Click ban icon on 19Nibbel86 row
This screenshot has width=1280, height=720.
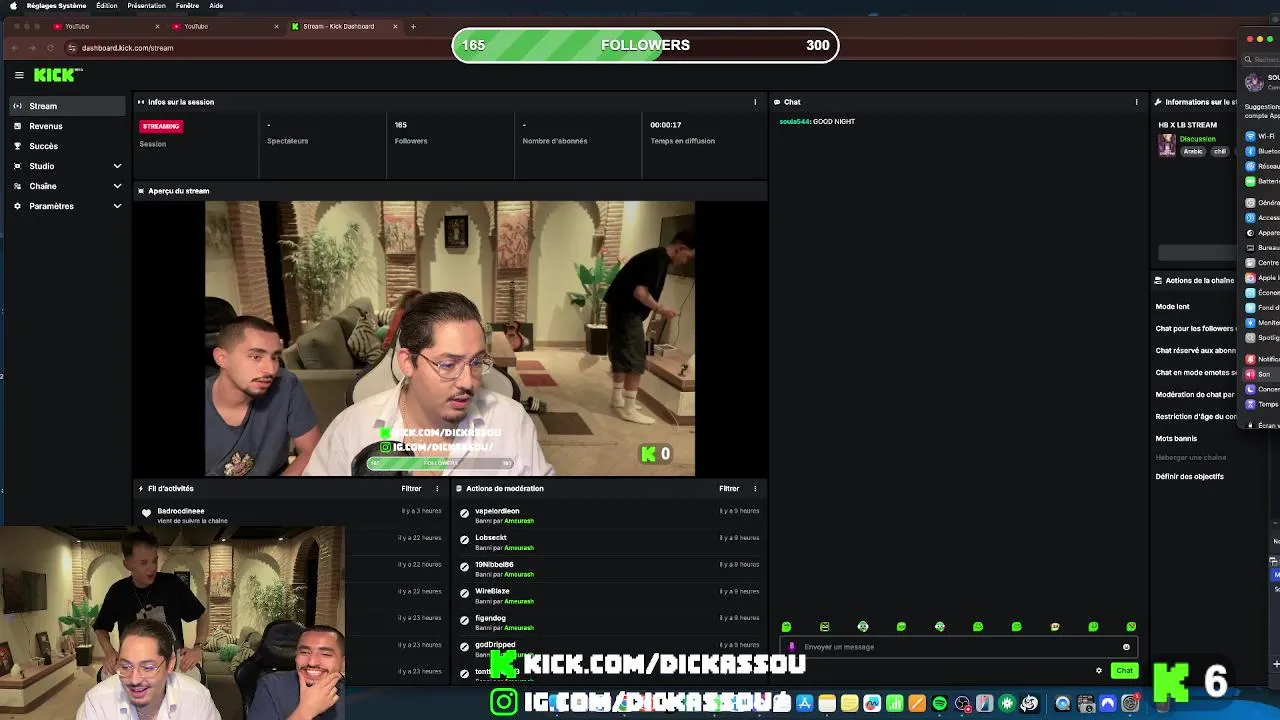click(464, 568)
